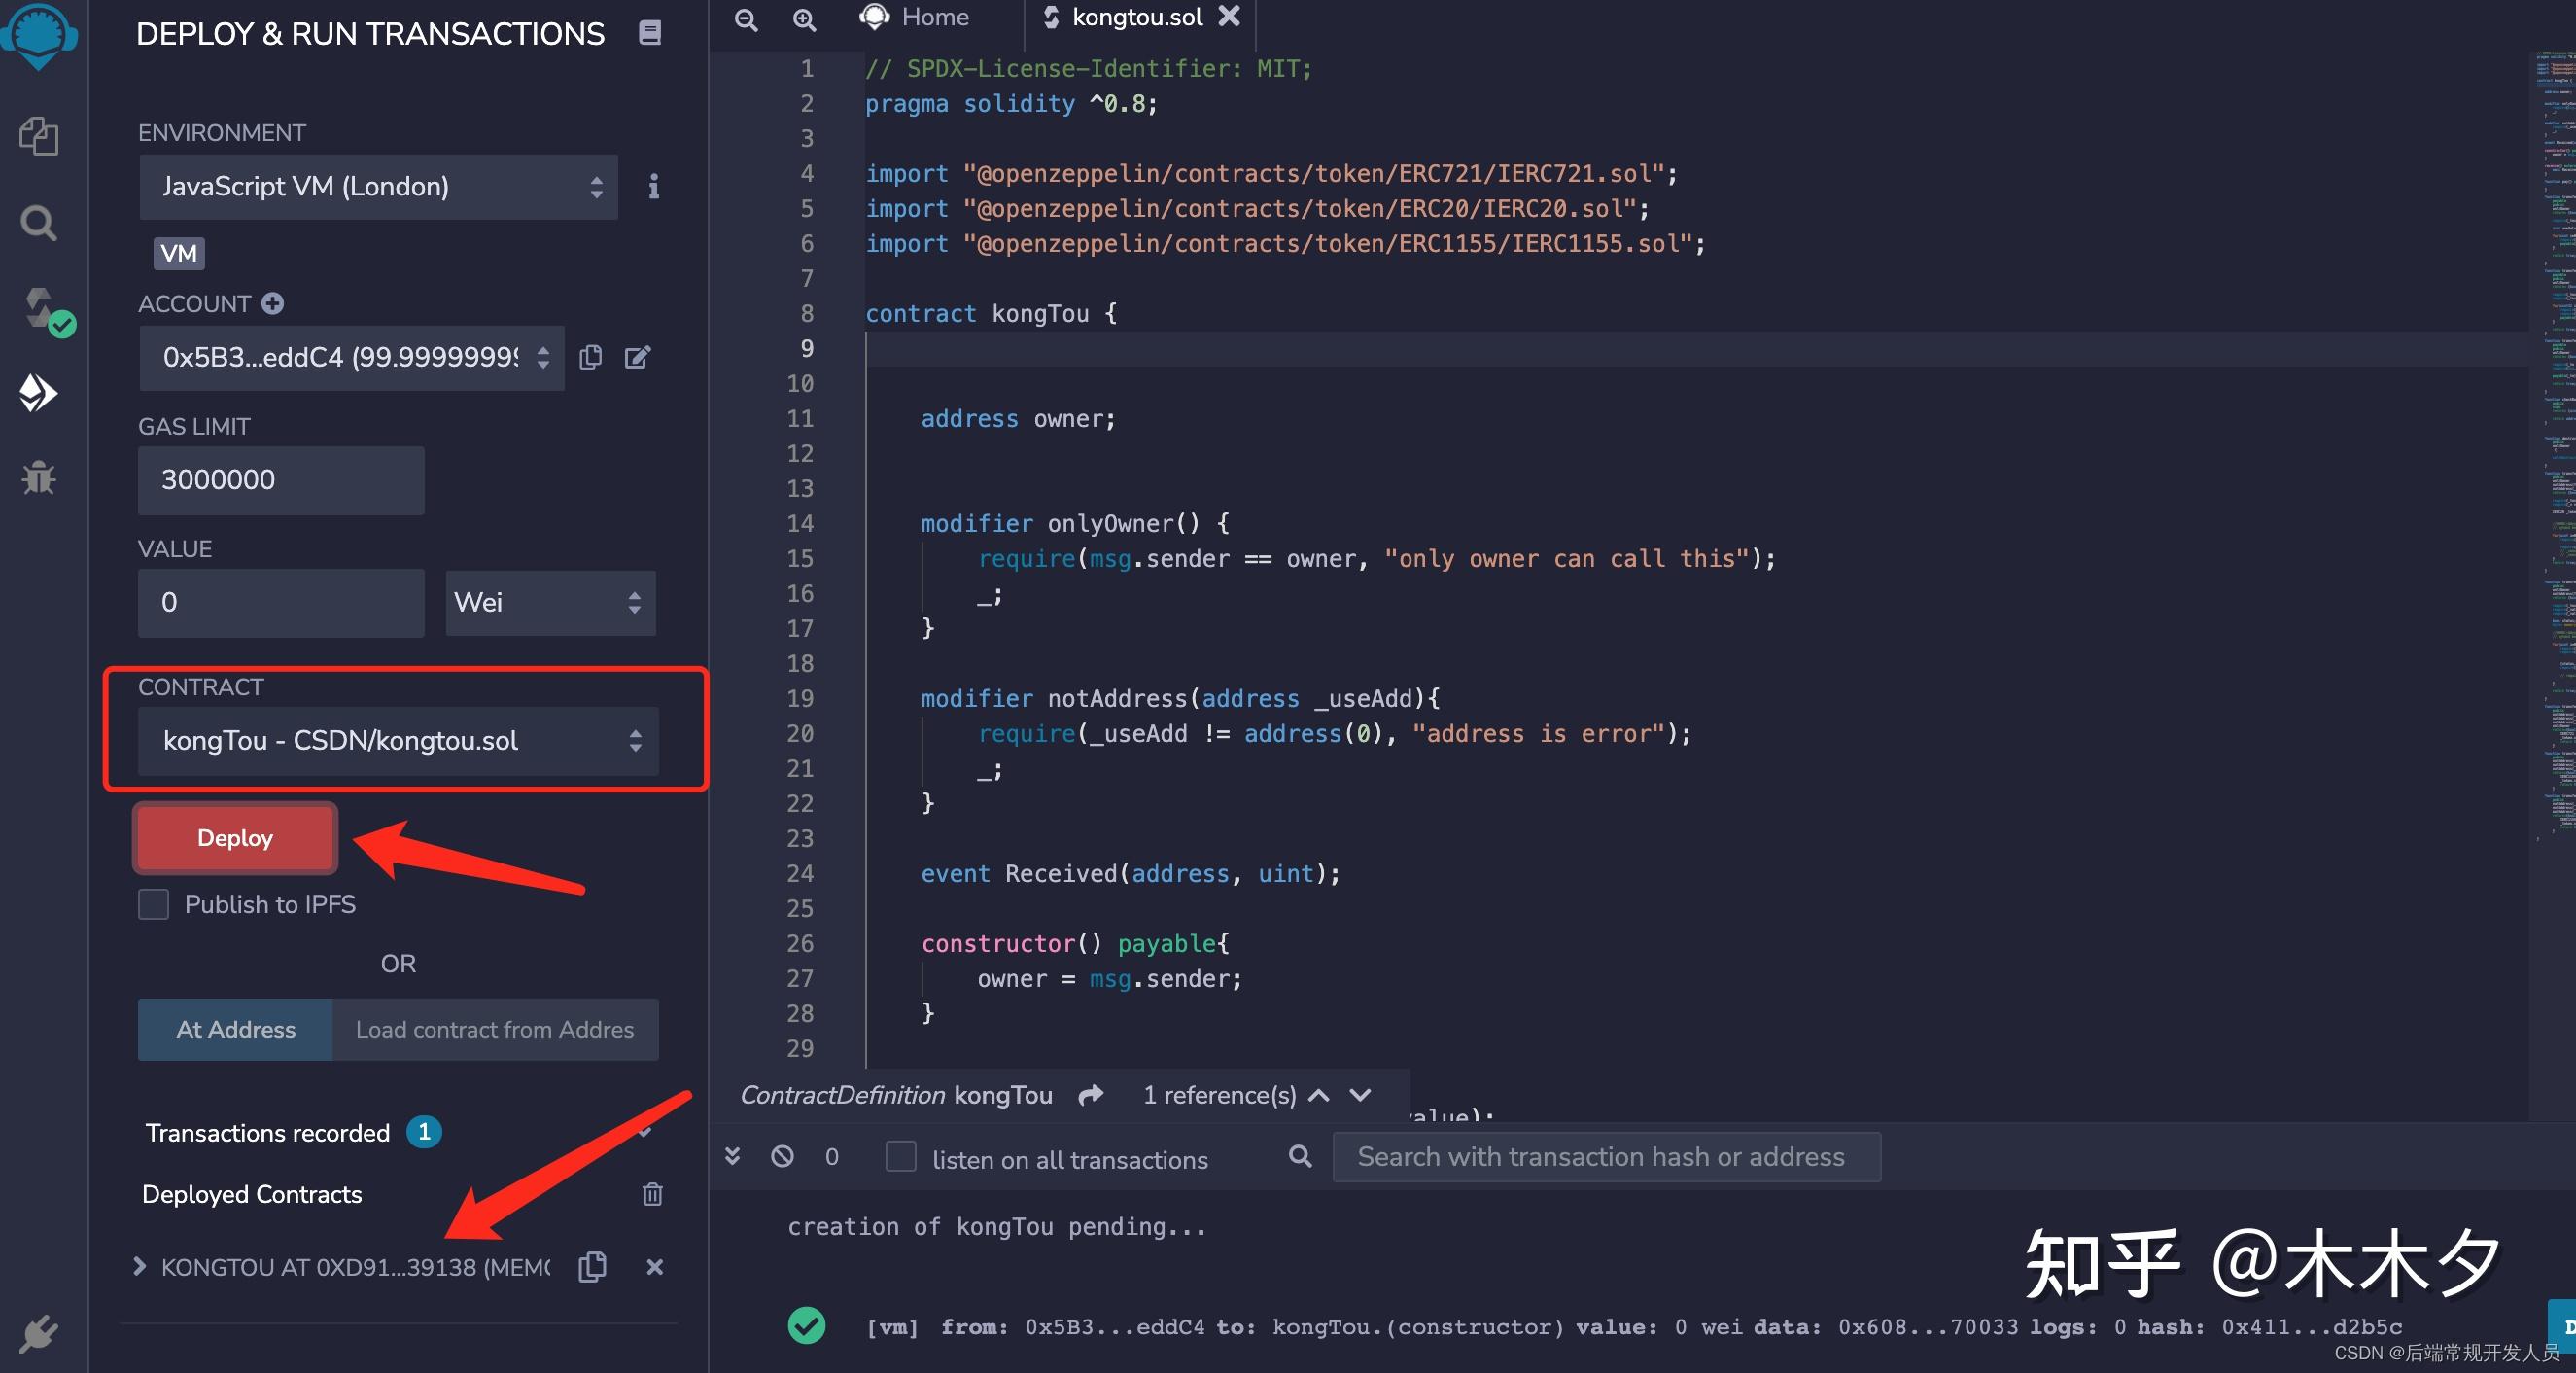This screenshot has height=1373, width=2576.
Task: Open the Contract kongTou selection dropdown
Action: pos(398,741)
